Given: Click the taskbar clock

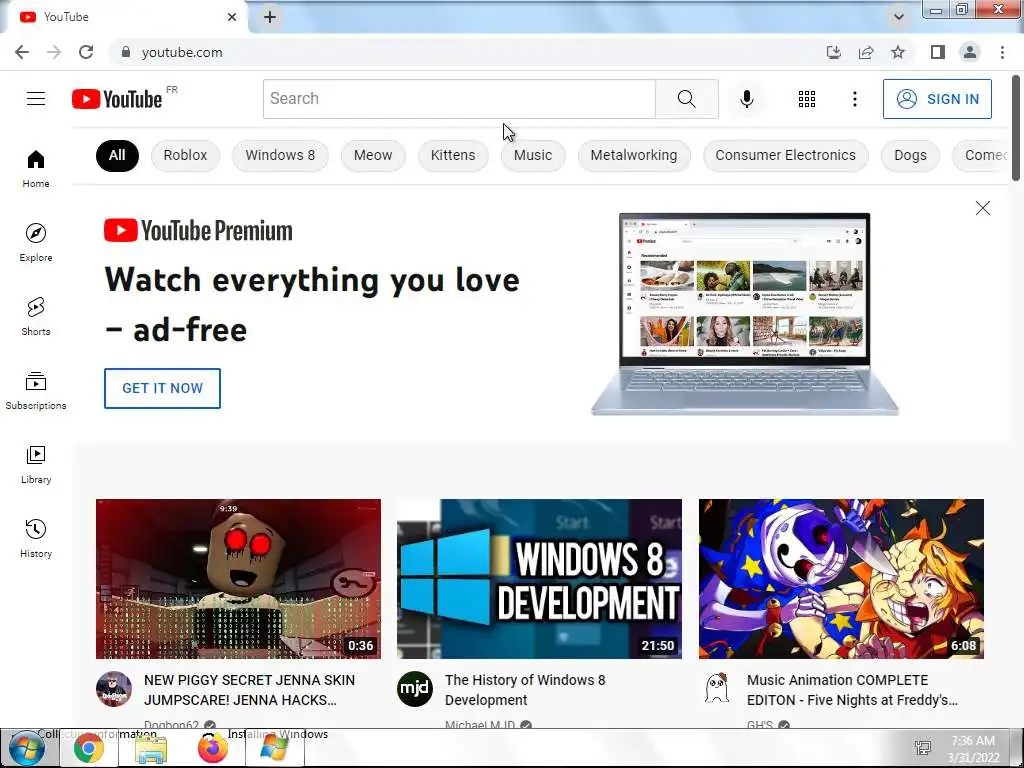Looking at the screenshot, I should pyautogui.click(x=973, y=749).
